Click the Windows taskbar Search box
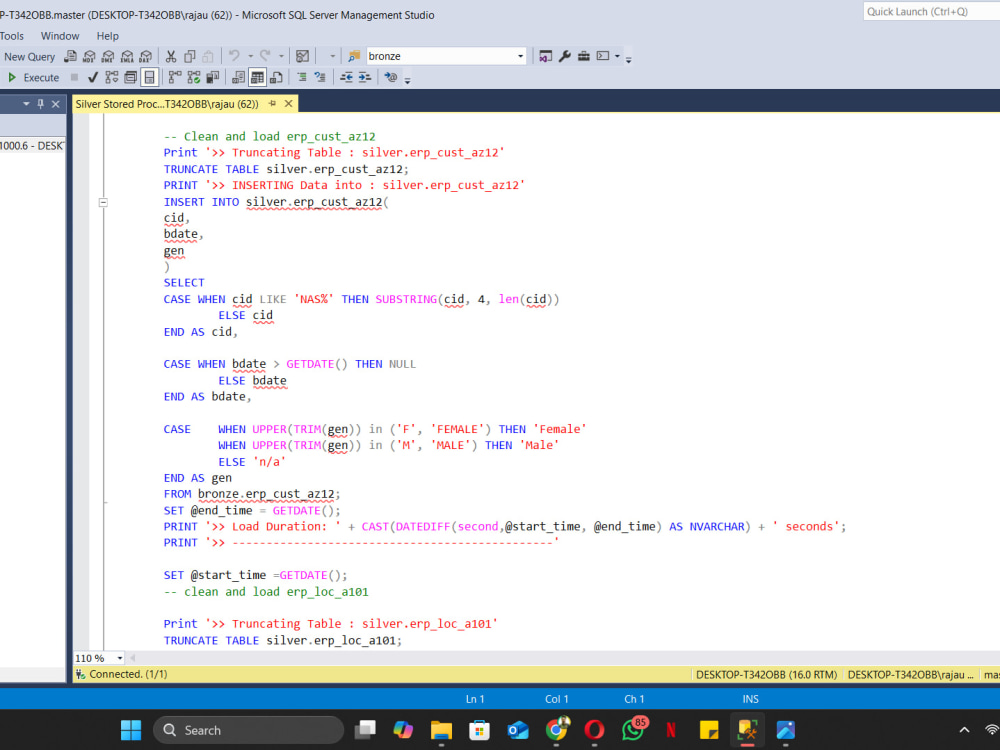 (248, 730)
